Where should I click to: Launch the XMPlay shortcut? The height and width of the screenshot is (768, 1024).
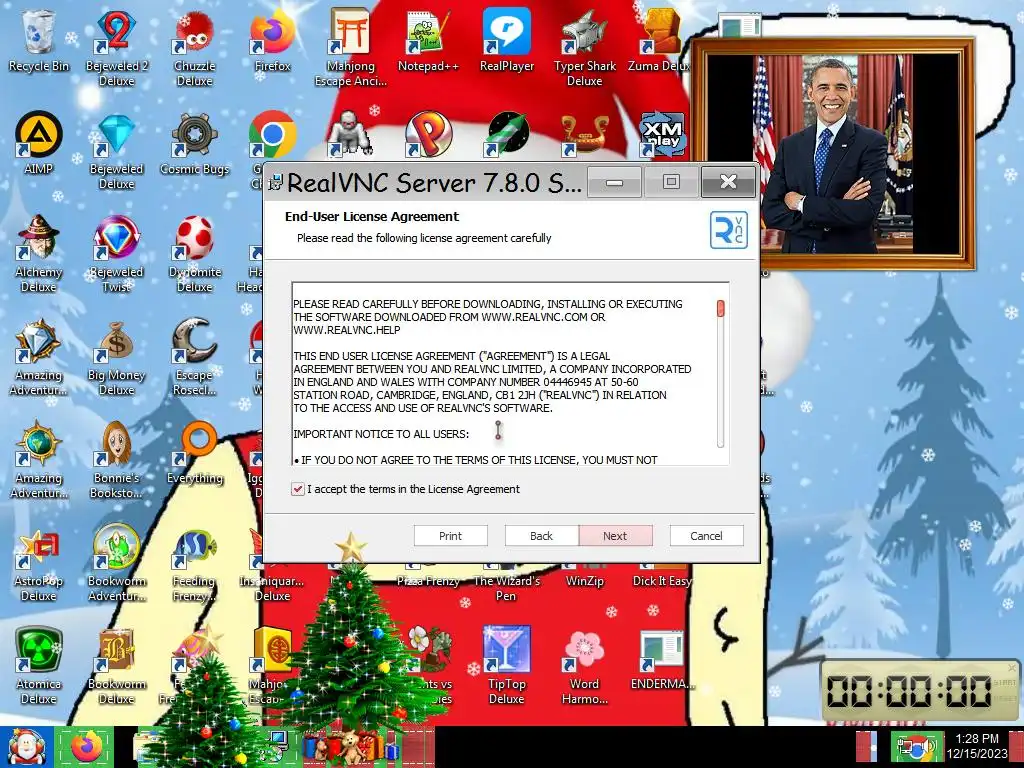[x=662, y=135]
